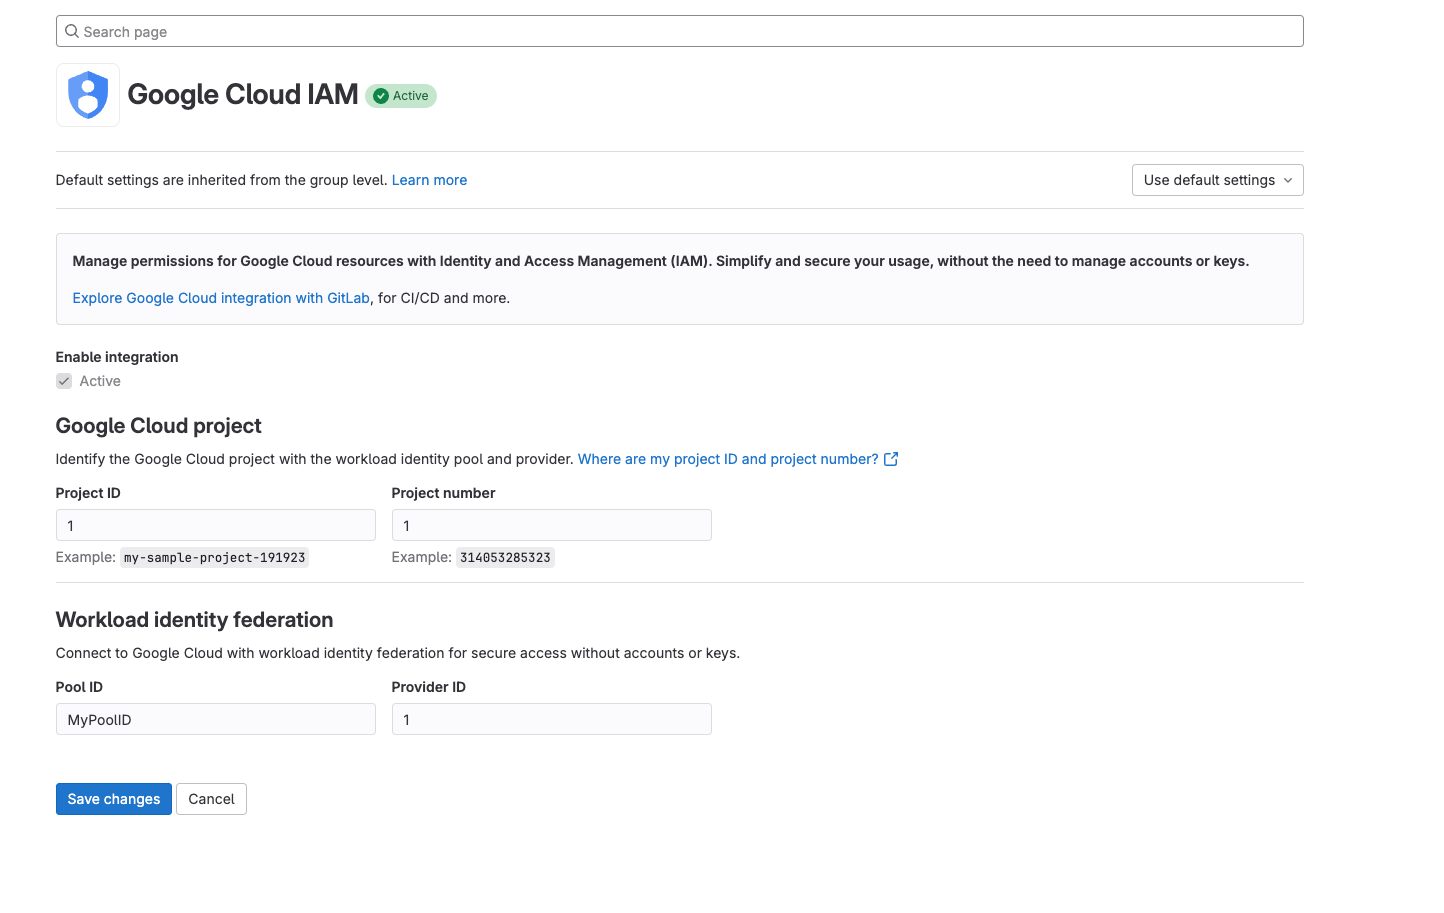
Task: Open the Learn more link
Action: click(x=429, y=180)
